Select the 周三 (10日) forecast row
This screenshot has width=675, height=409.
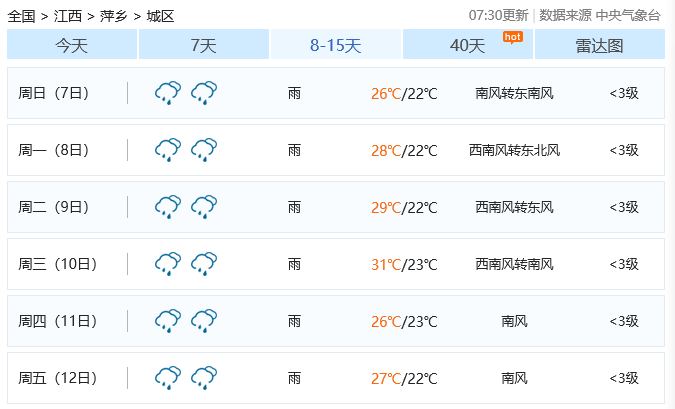pyautogui.click(x=336, y=264)
